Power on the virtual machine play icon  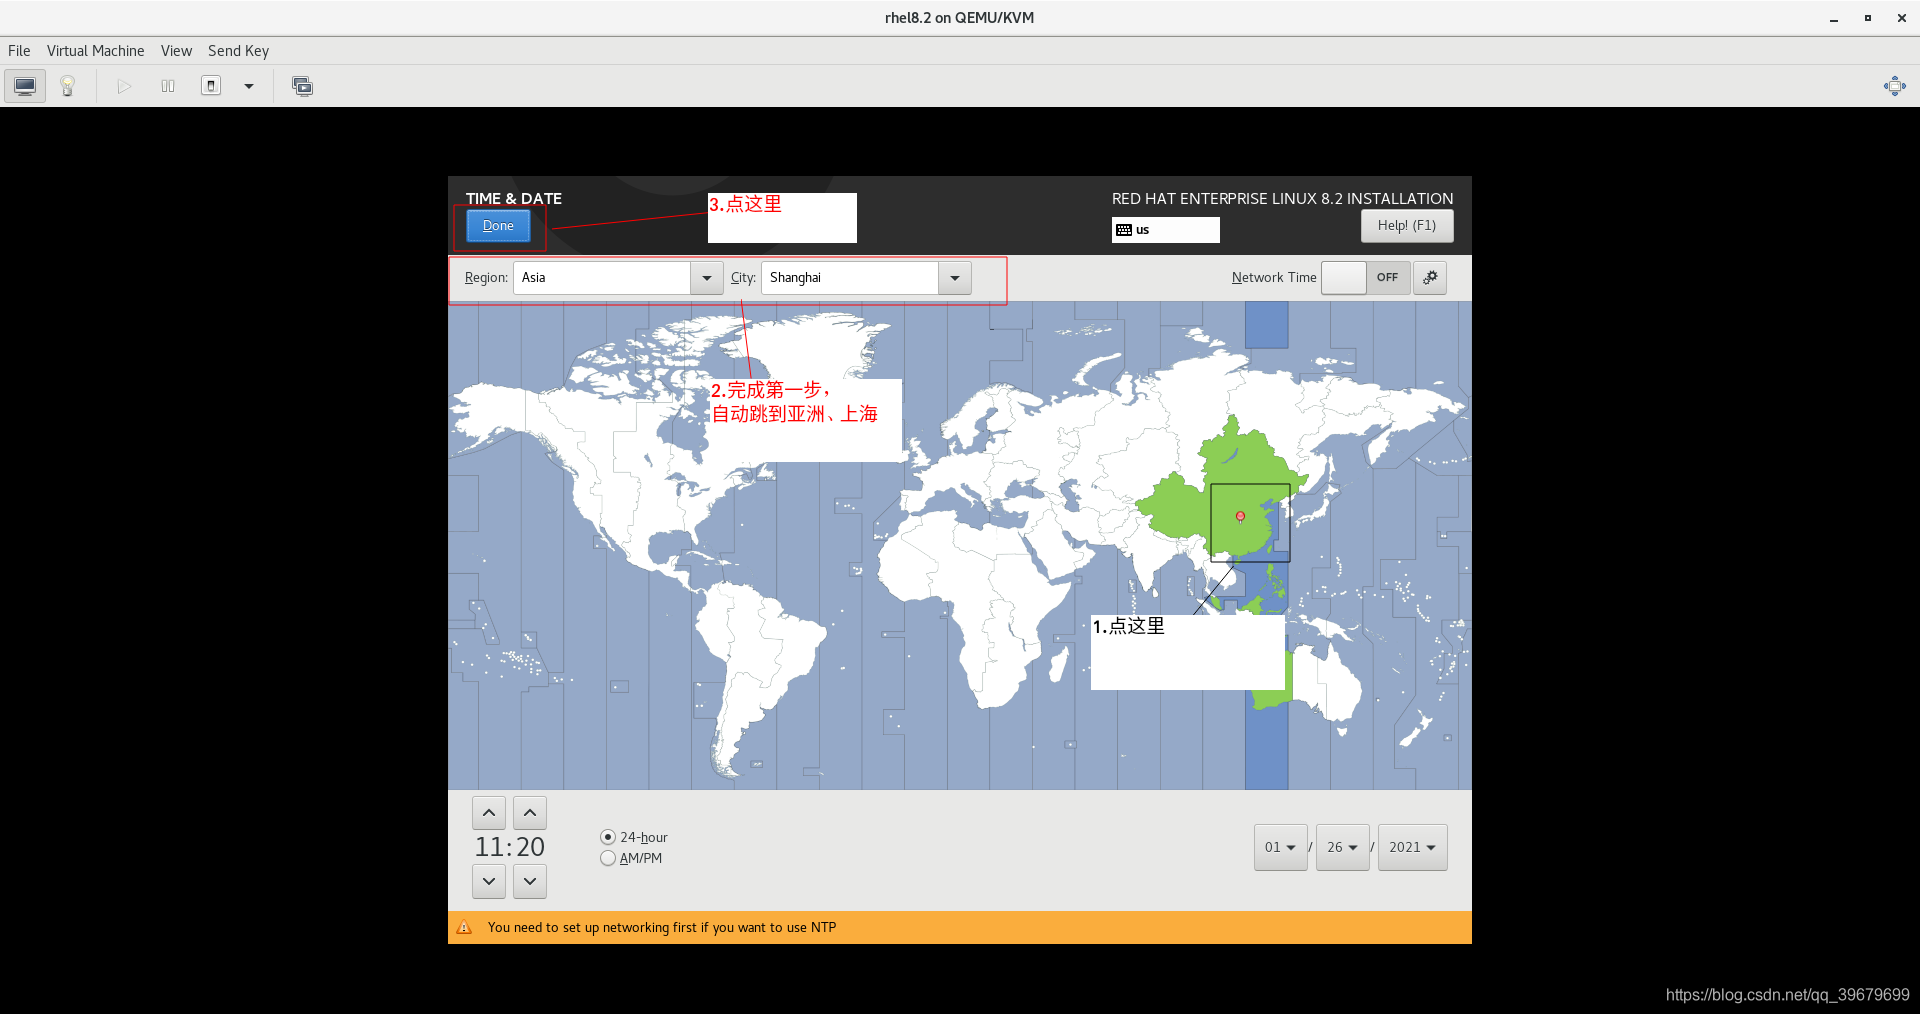(x=124, y=86)
